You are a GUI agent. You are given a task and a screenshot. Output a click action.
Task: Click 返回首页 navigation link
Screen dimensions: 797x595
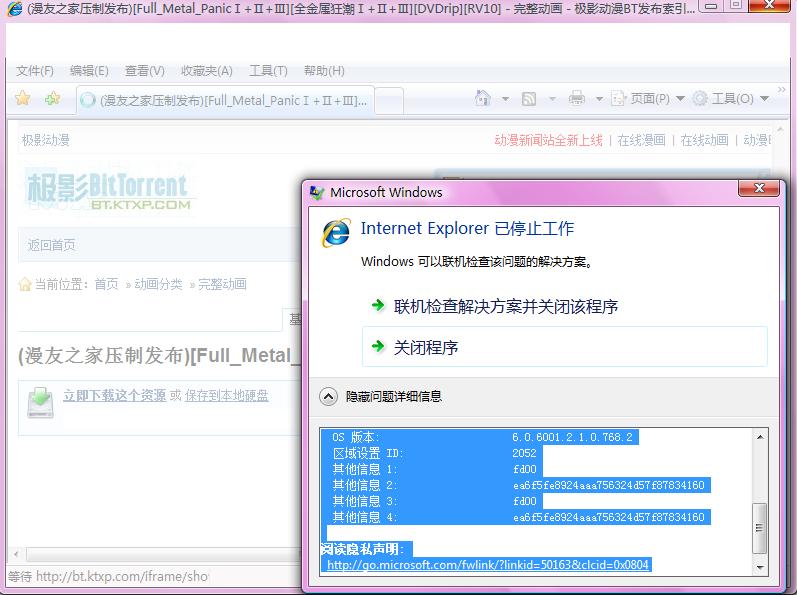(x=51, y=245)
